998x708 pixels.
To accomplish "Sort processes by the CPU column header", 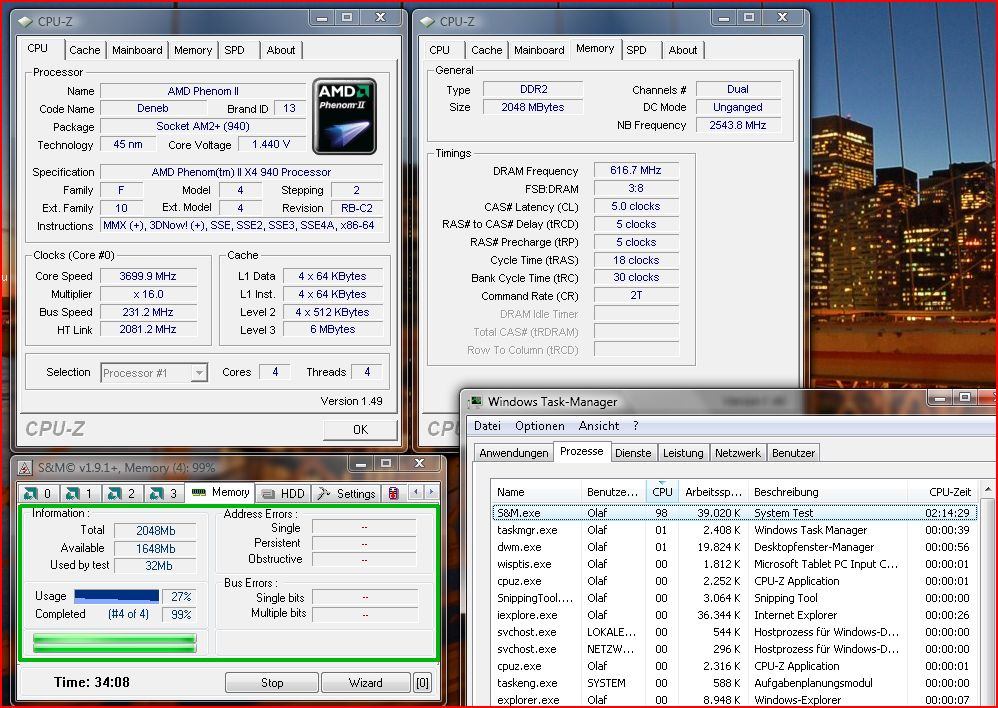I will point(662,492).
